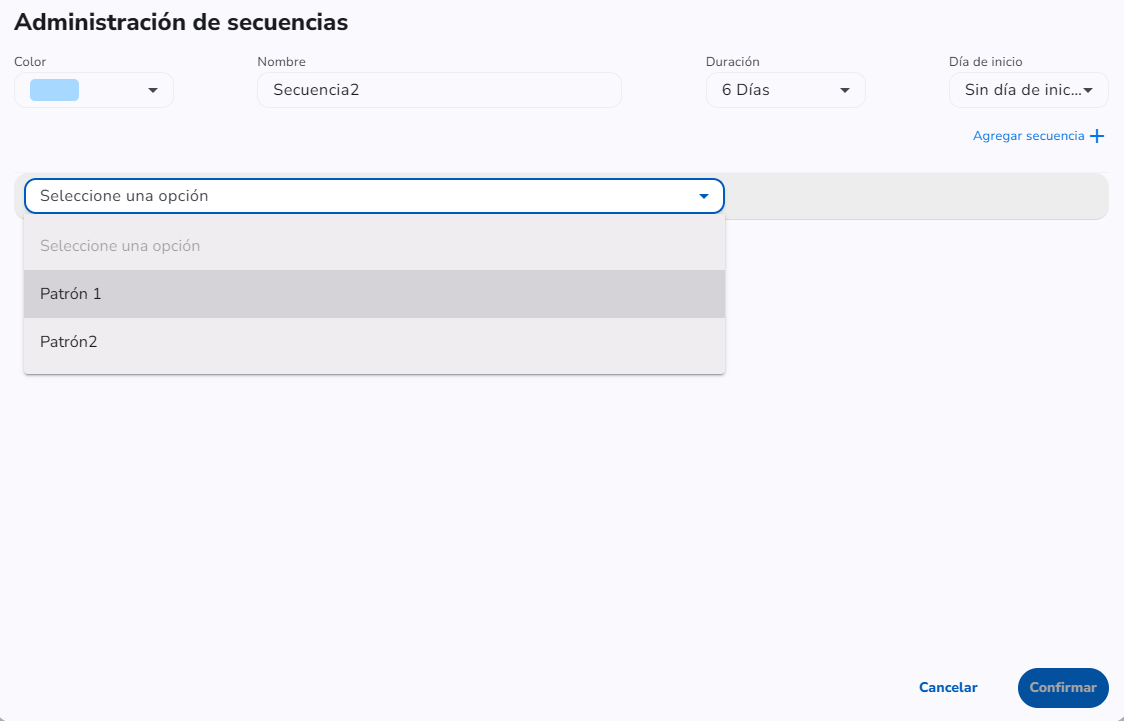Click the Nombre field label

[x=282, y=62]
